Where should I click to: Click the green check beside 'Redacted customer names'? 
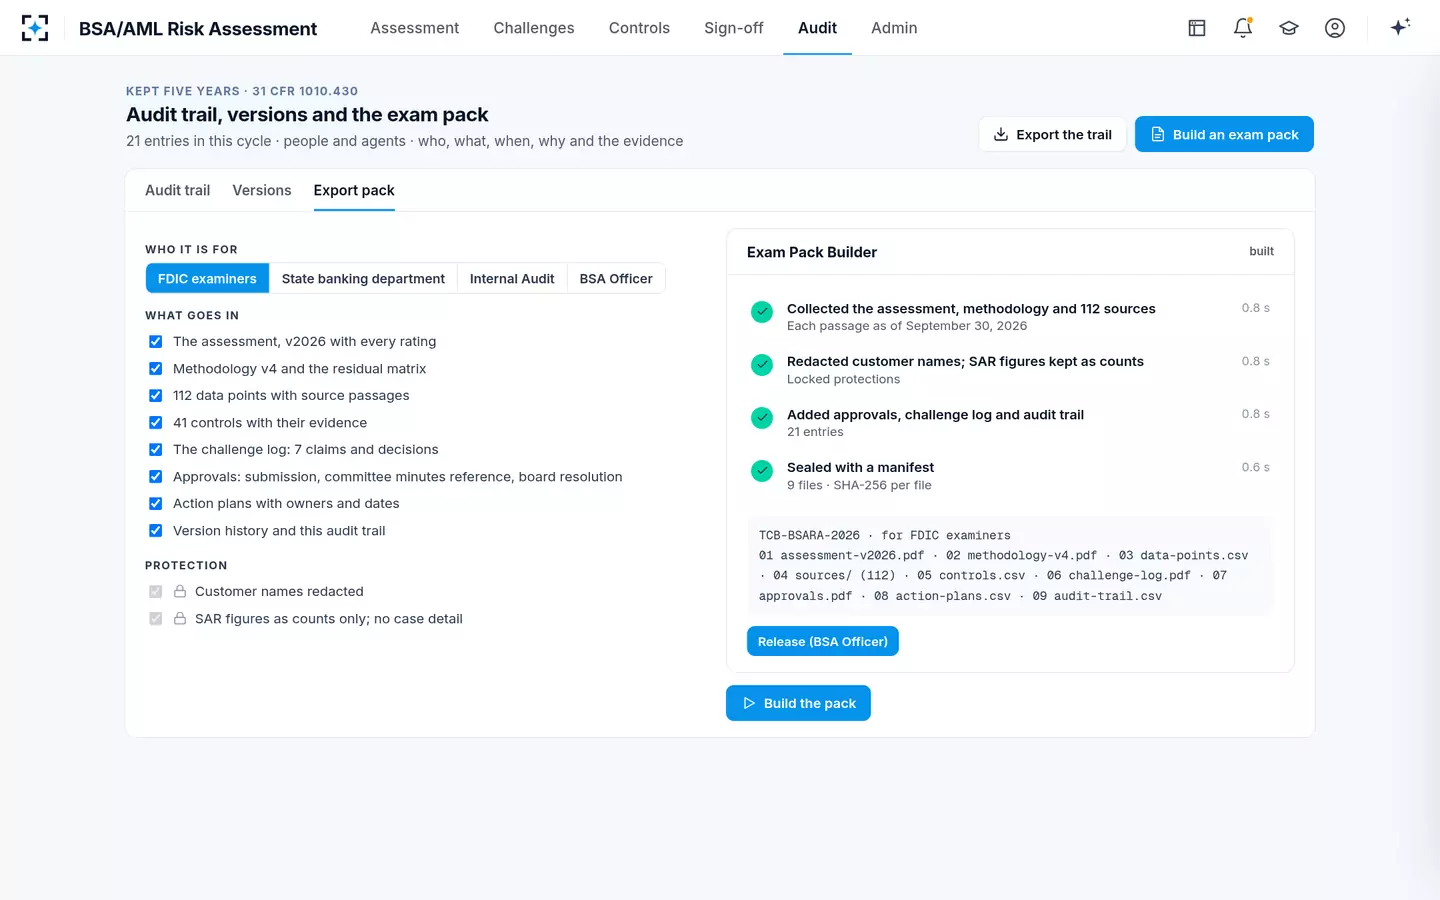762,365
